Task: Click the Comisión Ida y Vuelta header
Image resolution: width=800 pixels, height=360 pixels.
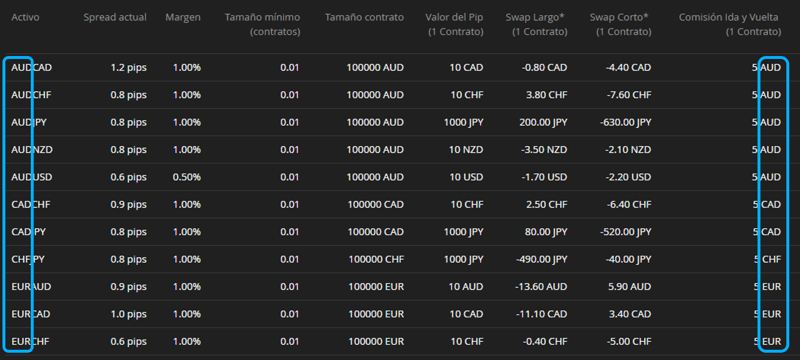Action: (x=729, y=24)
